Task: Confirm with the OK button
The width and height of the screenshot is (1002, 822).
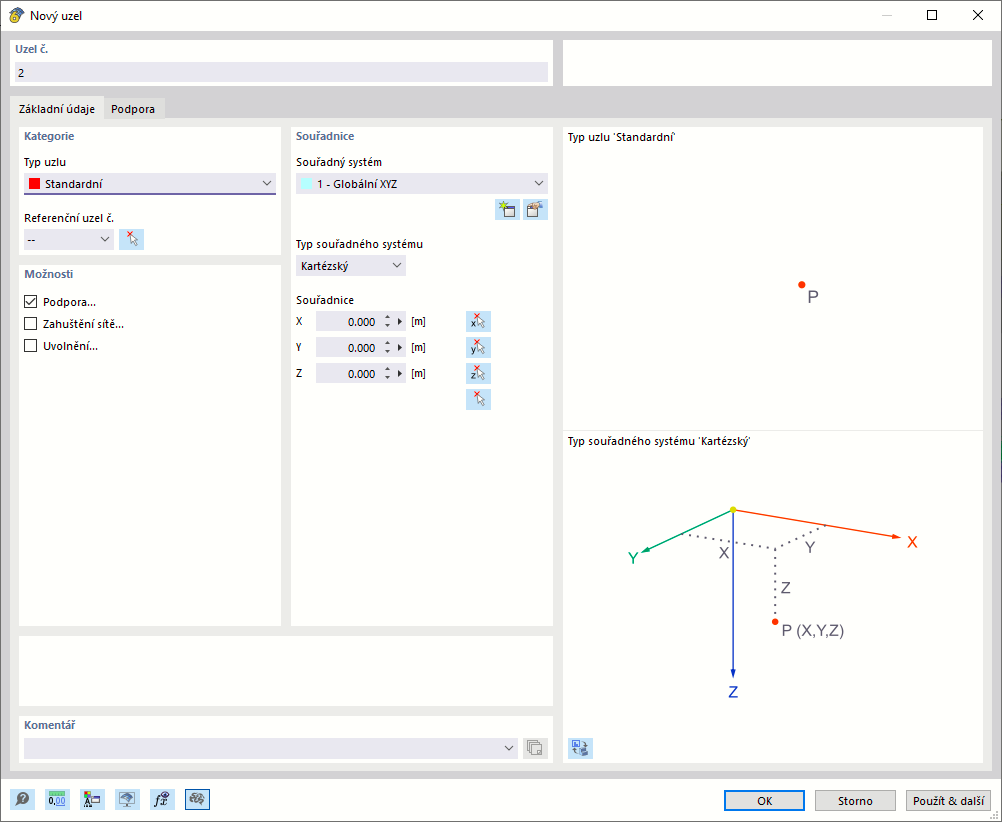Action: [x=764, y=801]
